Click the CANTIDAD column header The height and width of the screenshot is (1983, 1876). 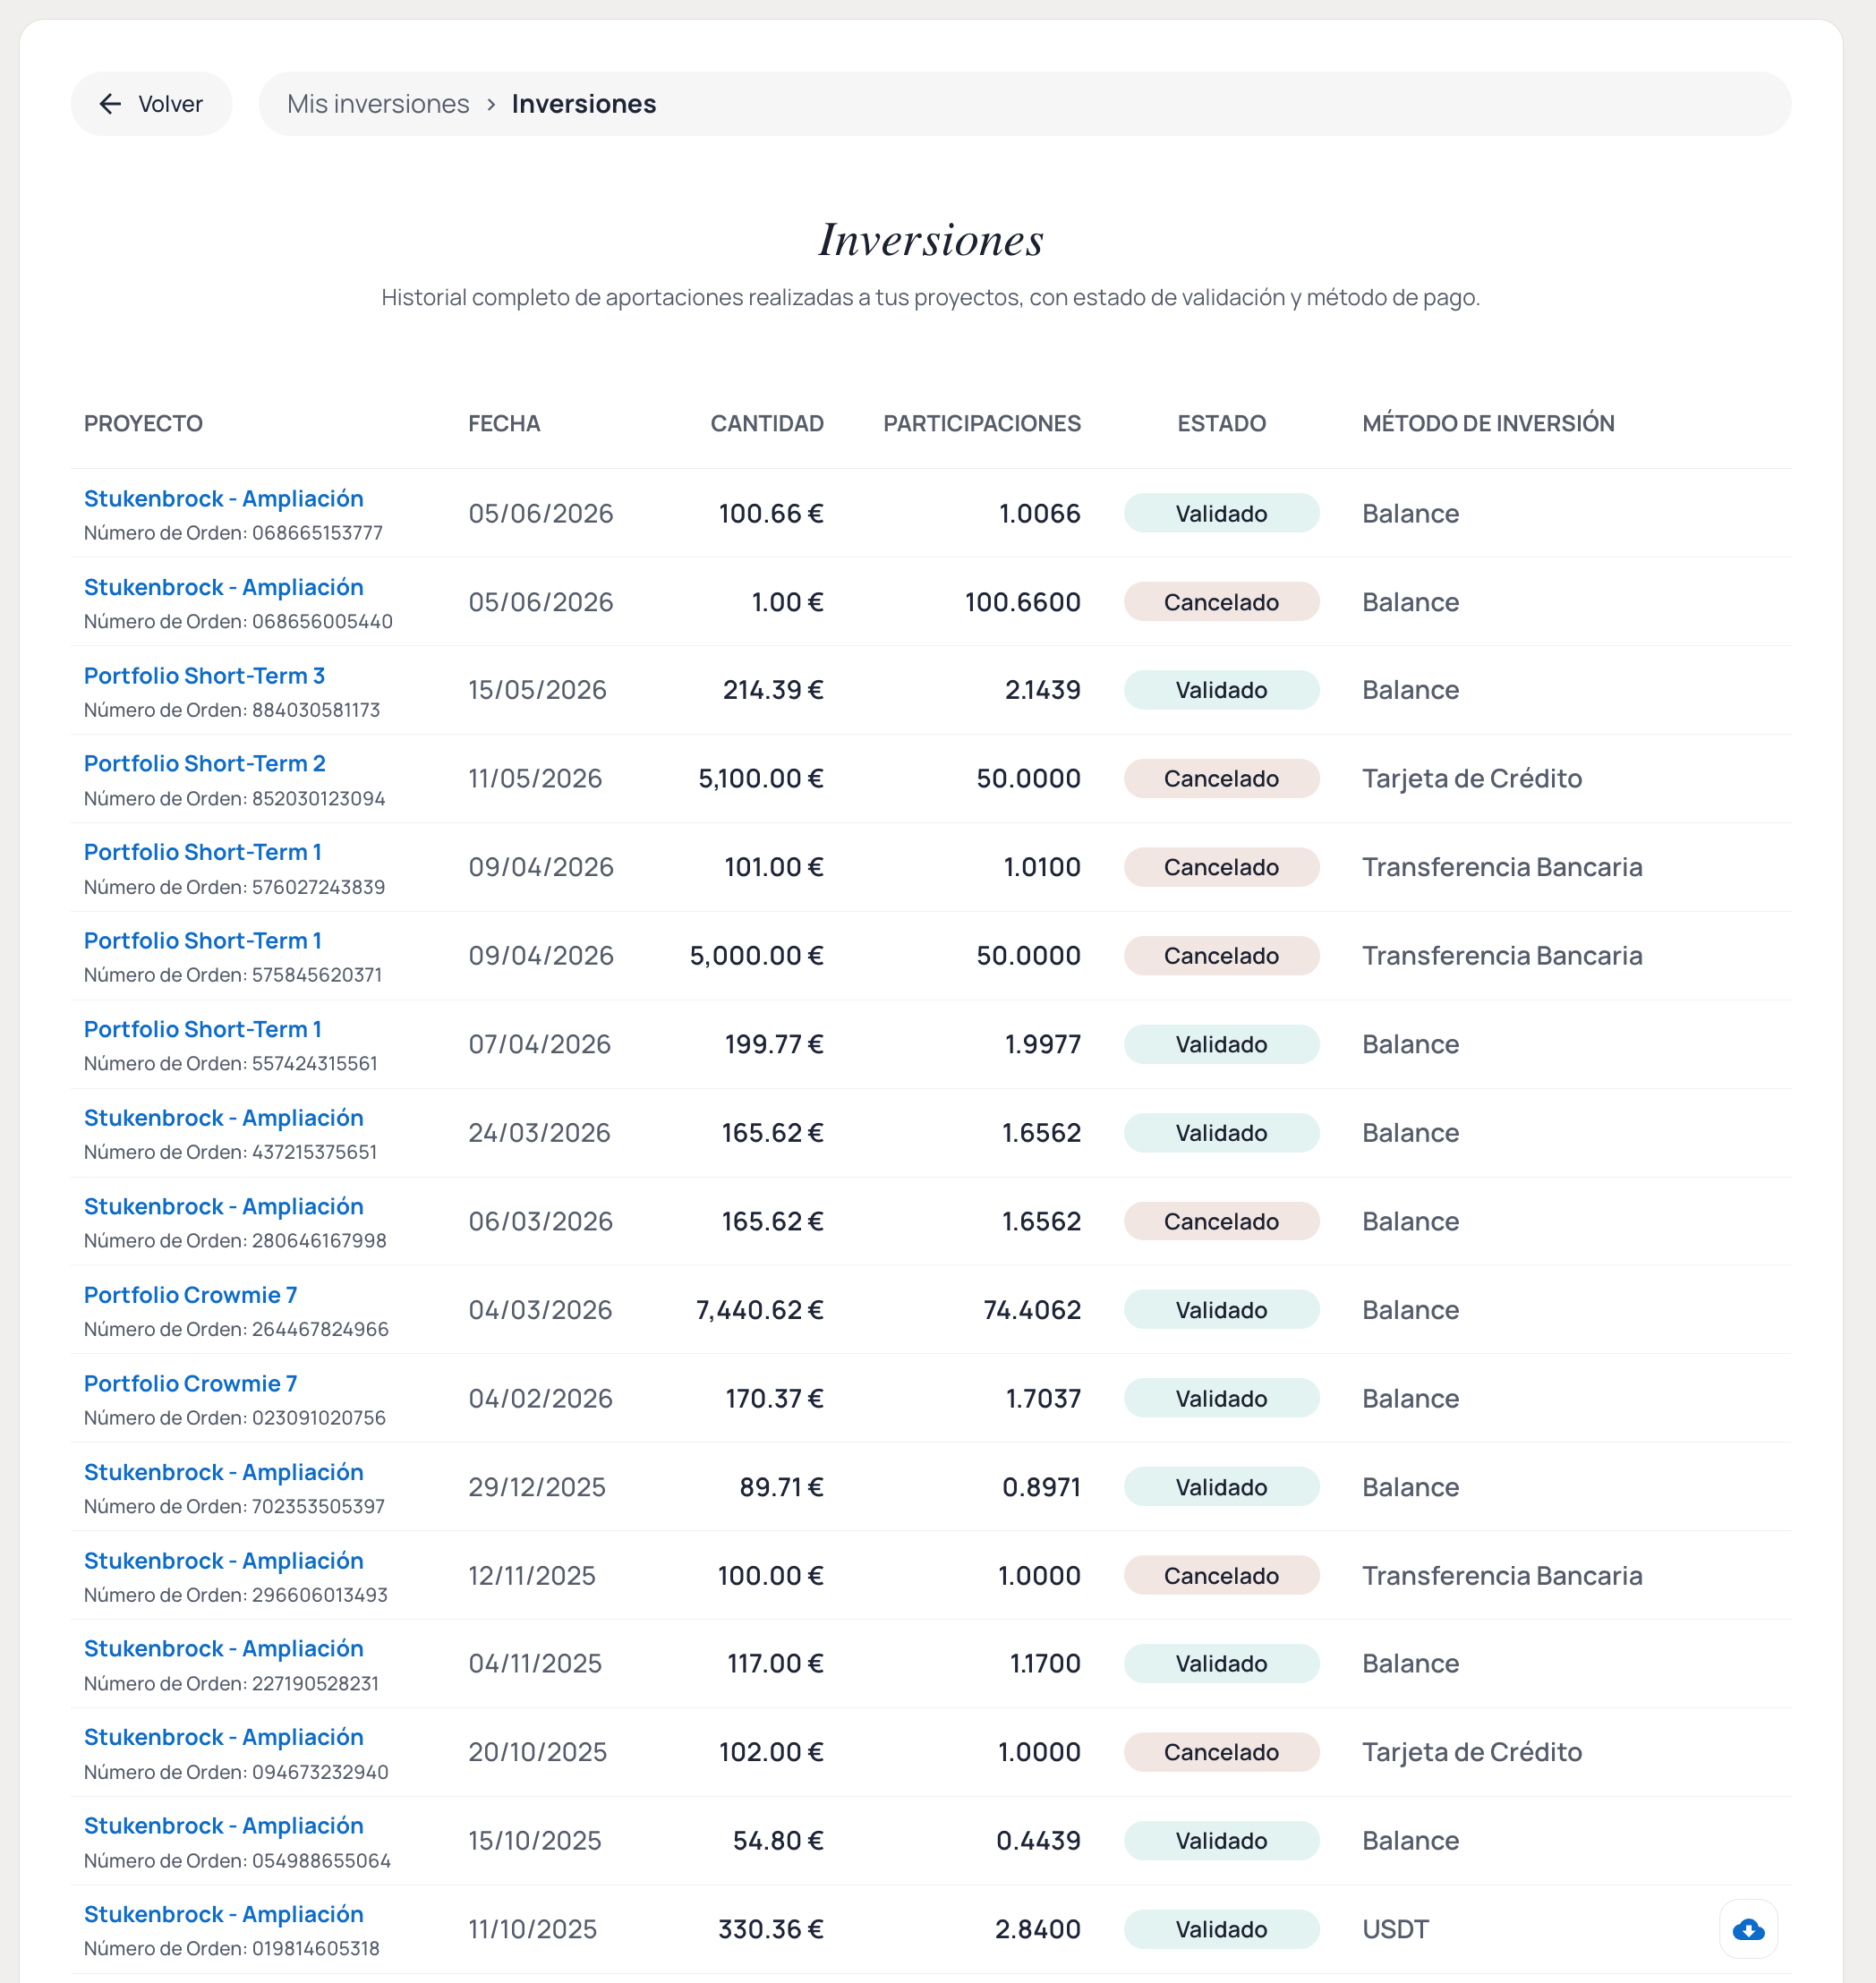click(x=767, y=423)
